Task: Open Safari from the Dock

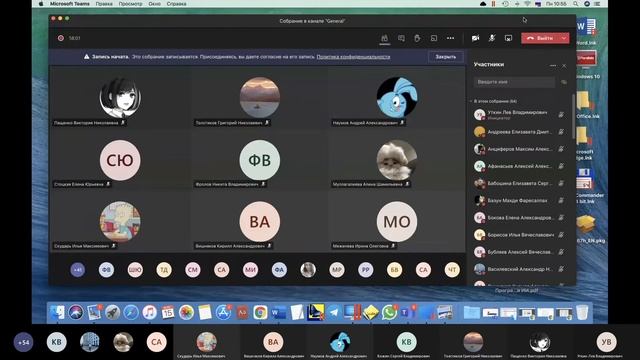Action: click(x=131, y=313)
